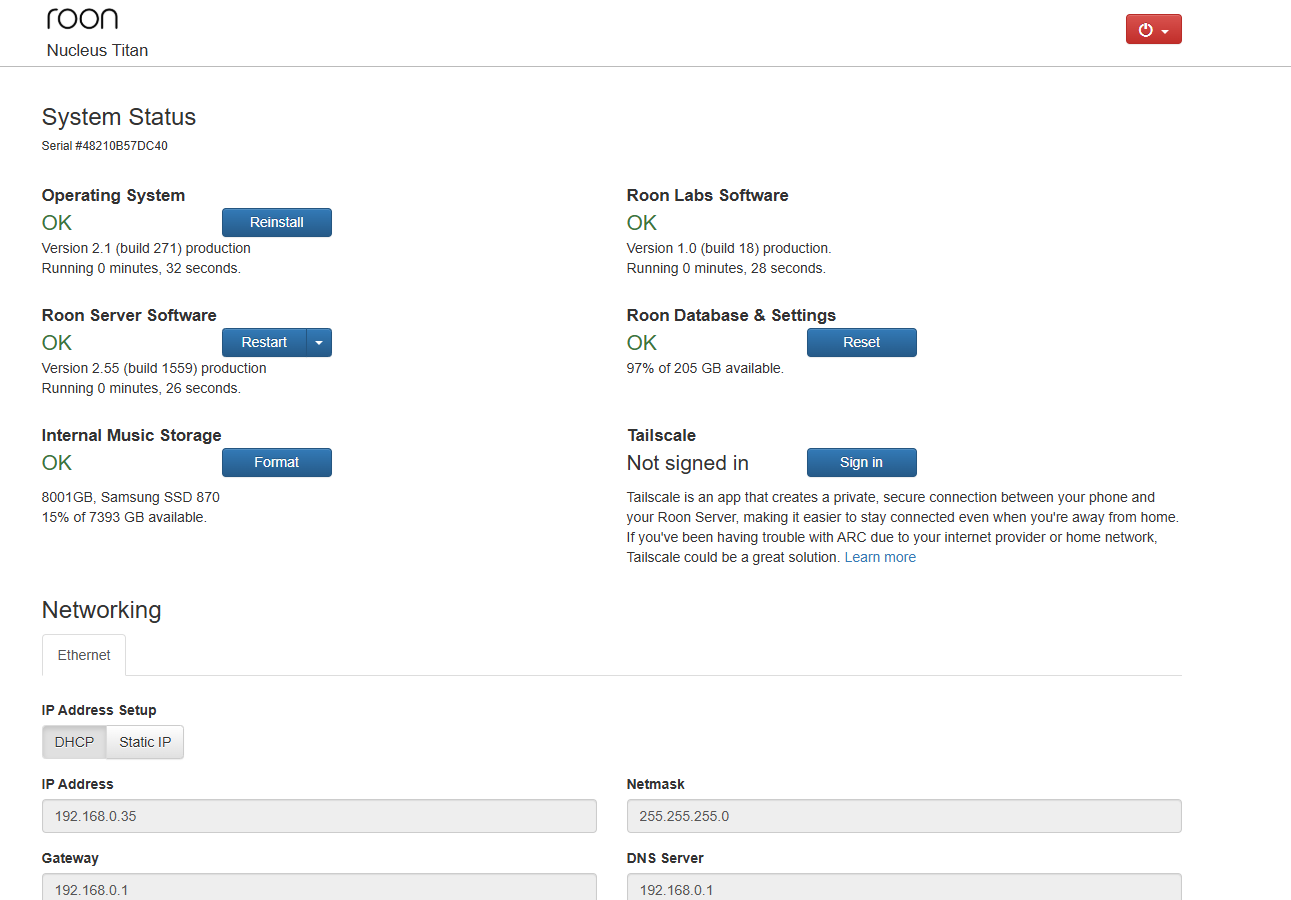
Task: Click the Internal Music Storage OK status
Action: 57,462
